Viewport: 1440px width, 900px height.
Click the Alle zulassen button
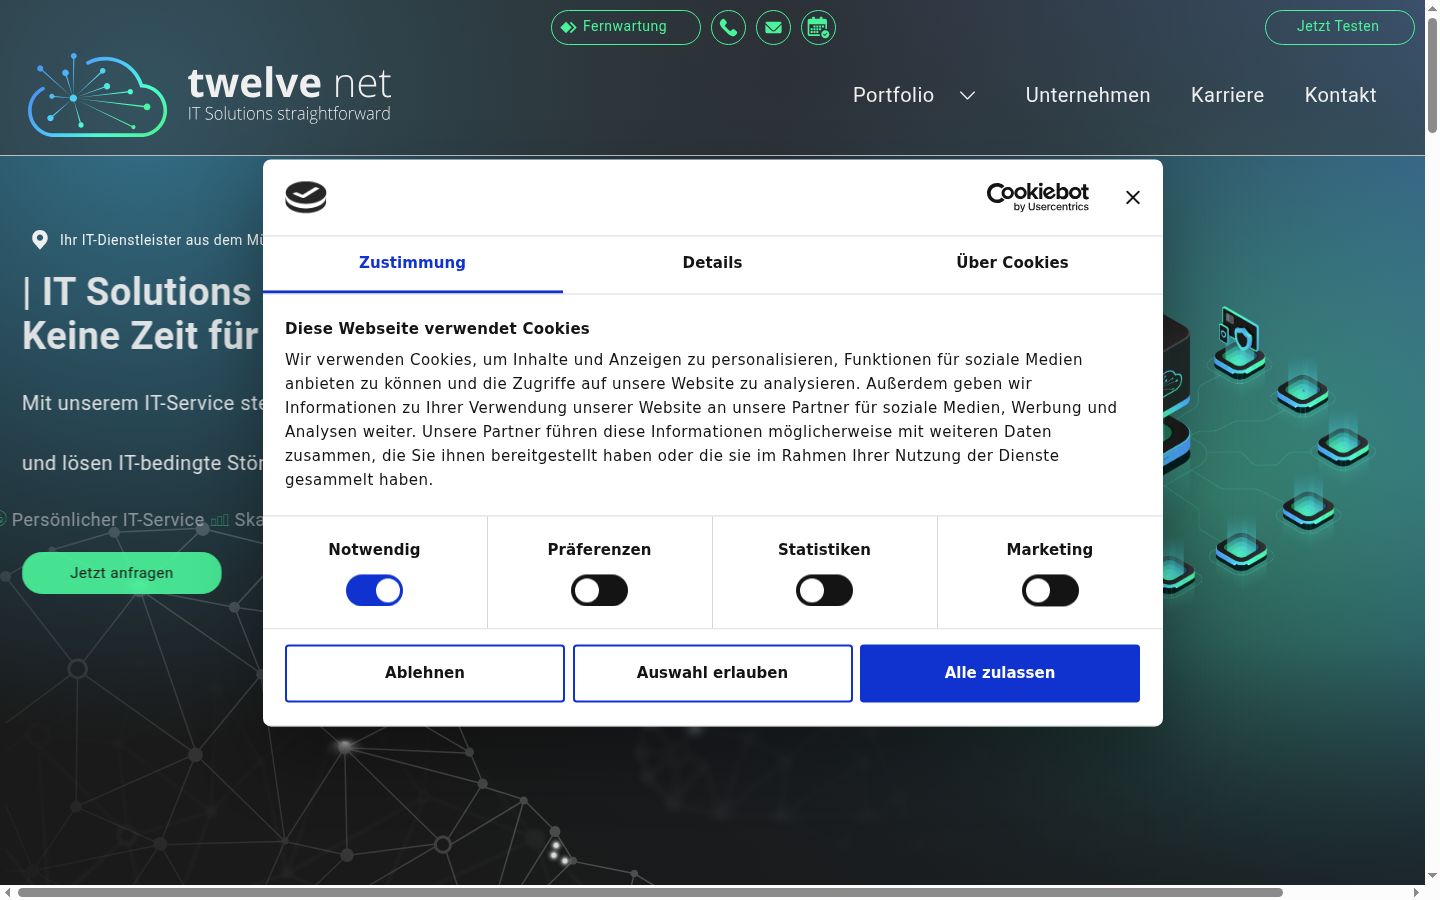point(1000,673)
